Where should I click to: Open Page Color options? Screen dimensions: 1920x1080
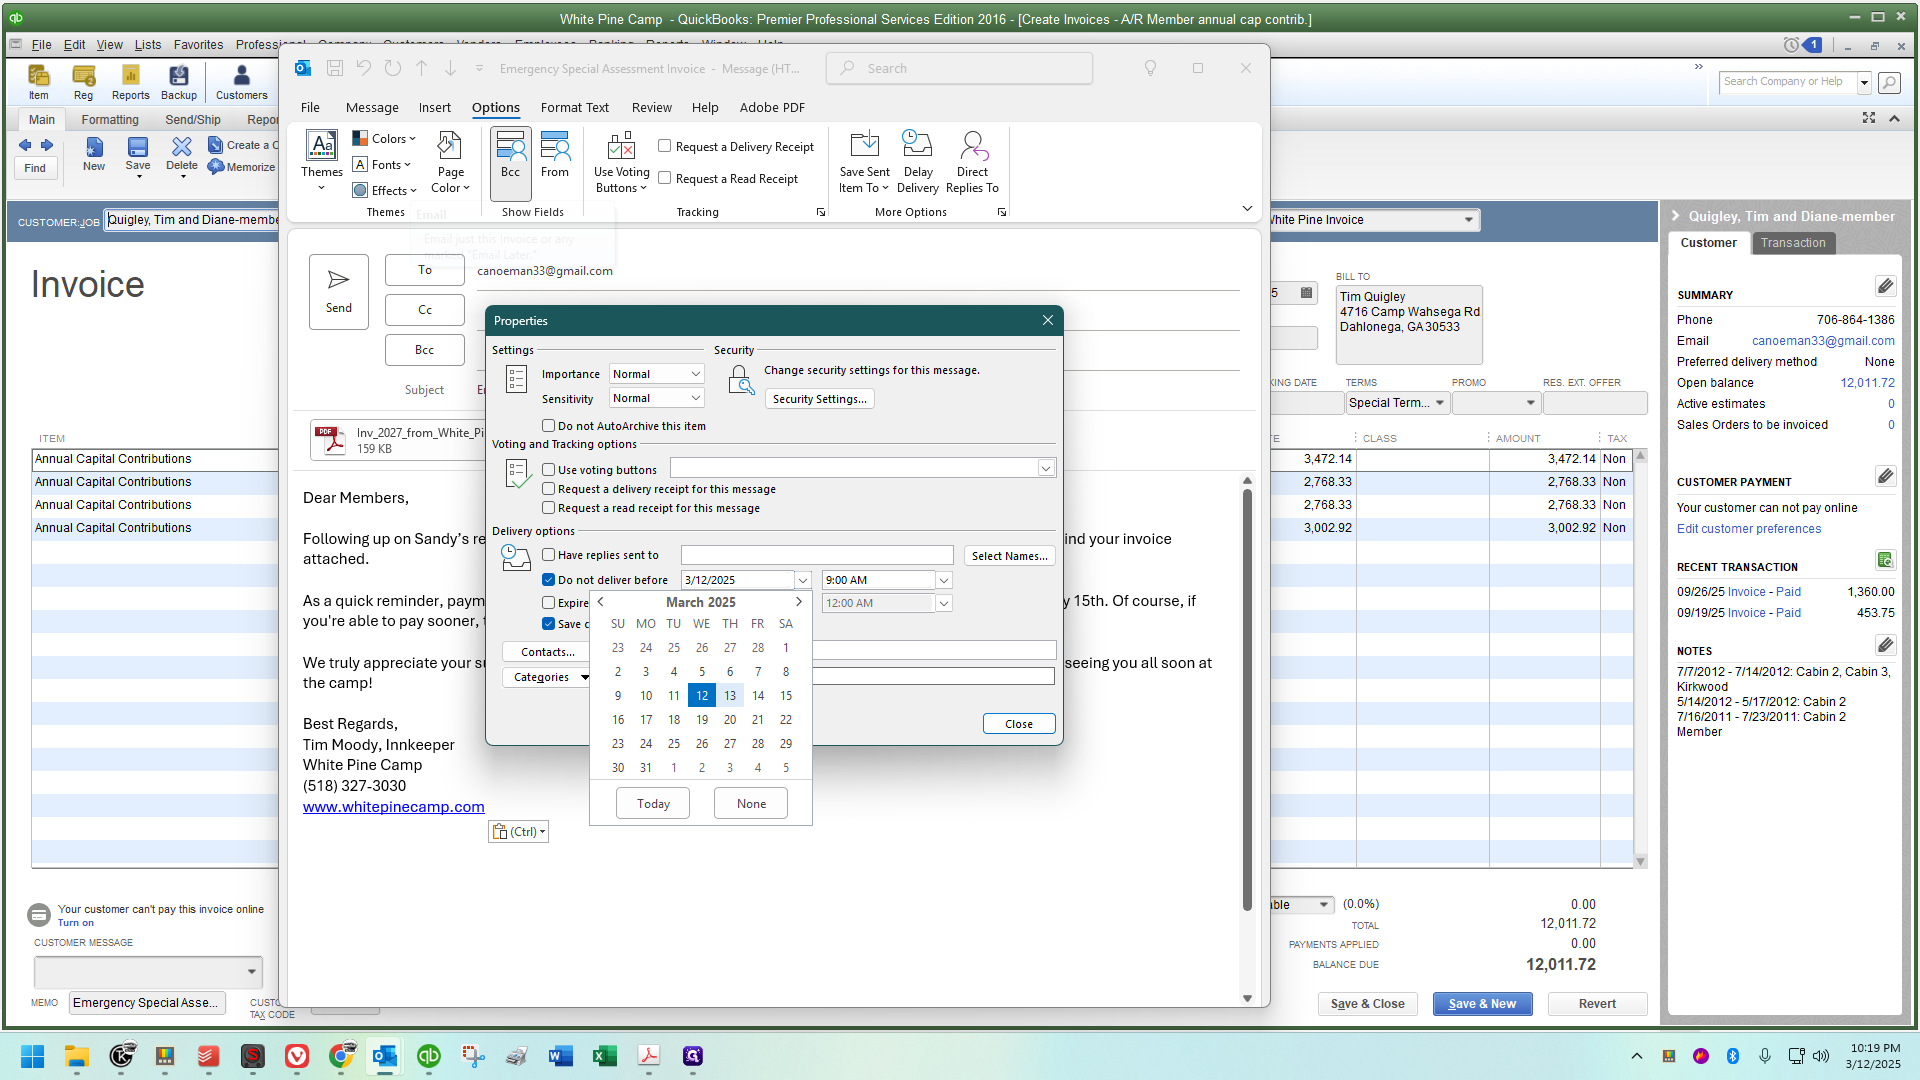click(x=450, y=162)
